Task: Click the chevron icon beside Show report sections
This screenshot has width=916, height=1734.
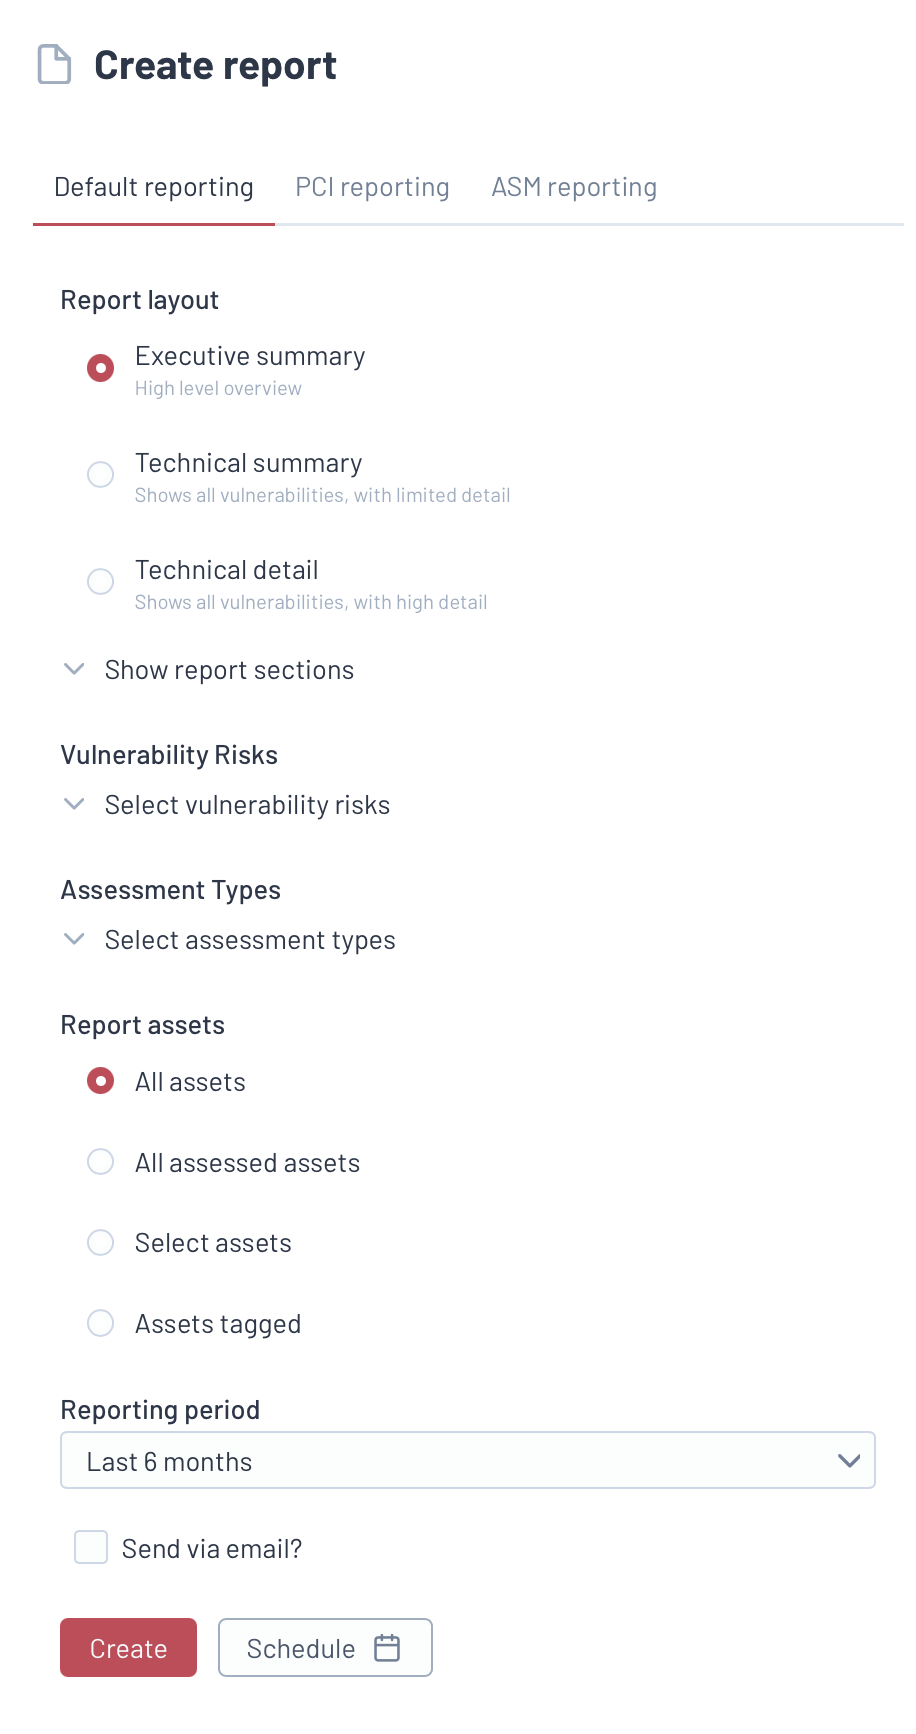Action: [x=74, y=669]
